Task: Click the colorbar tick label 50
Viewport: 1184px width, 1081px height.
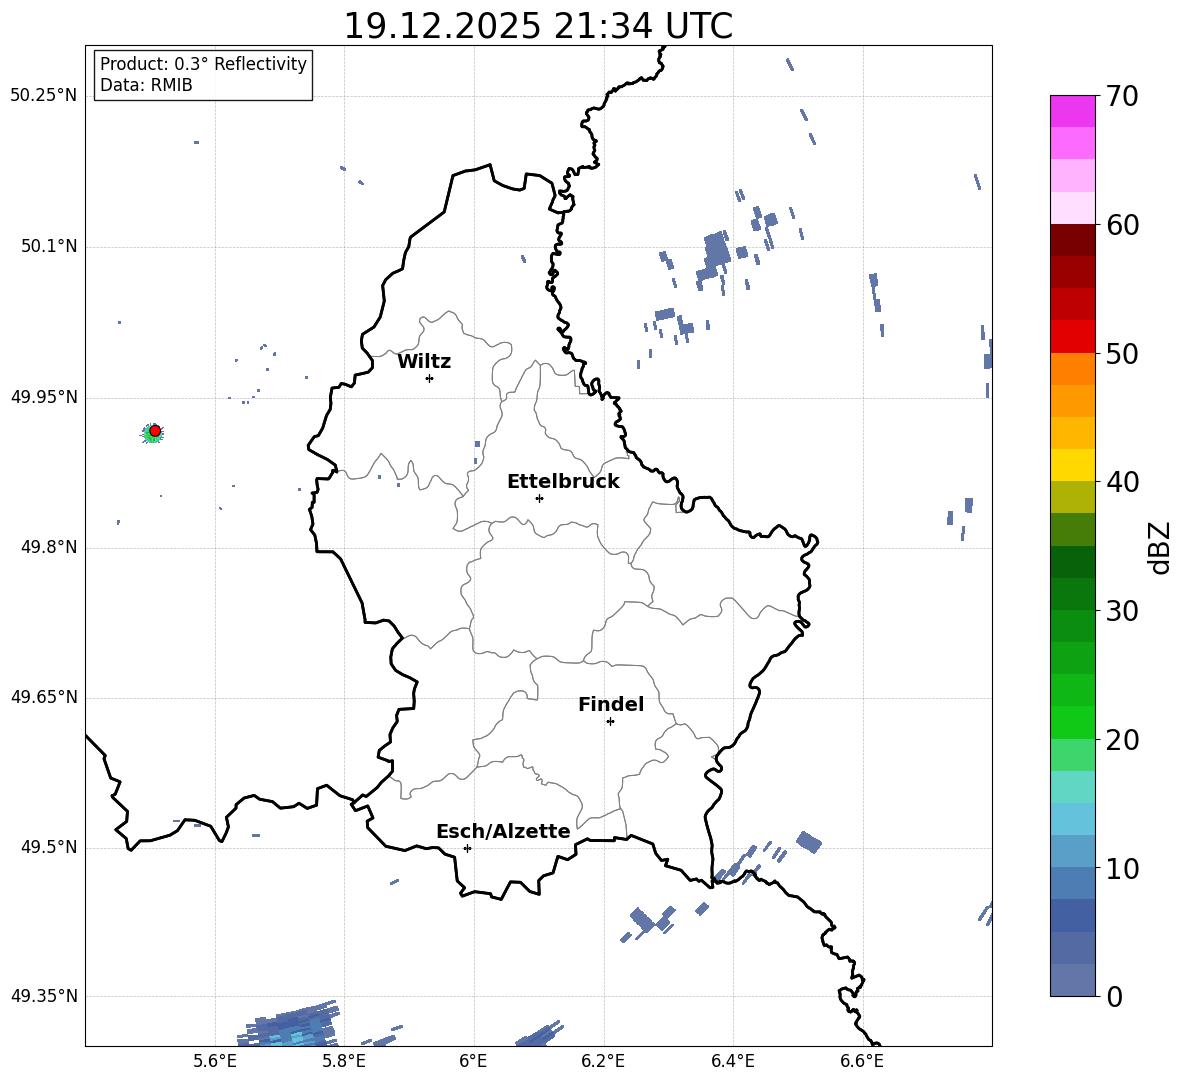Action: [x=1122, y=354]
